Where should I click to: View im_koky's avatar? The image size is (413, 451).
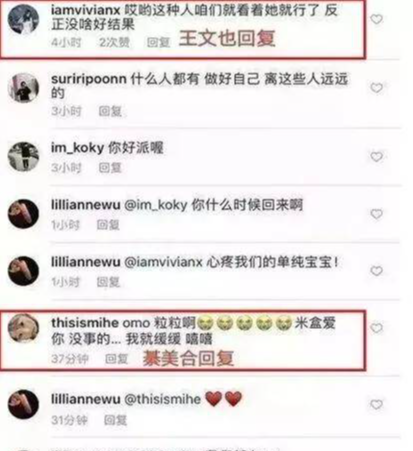click(23, 157)
